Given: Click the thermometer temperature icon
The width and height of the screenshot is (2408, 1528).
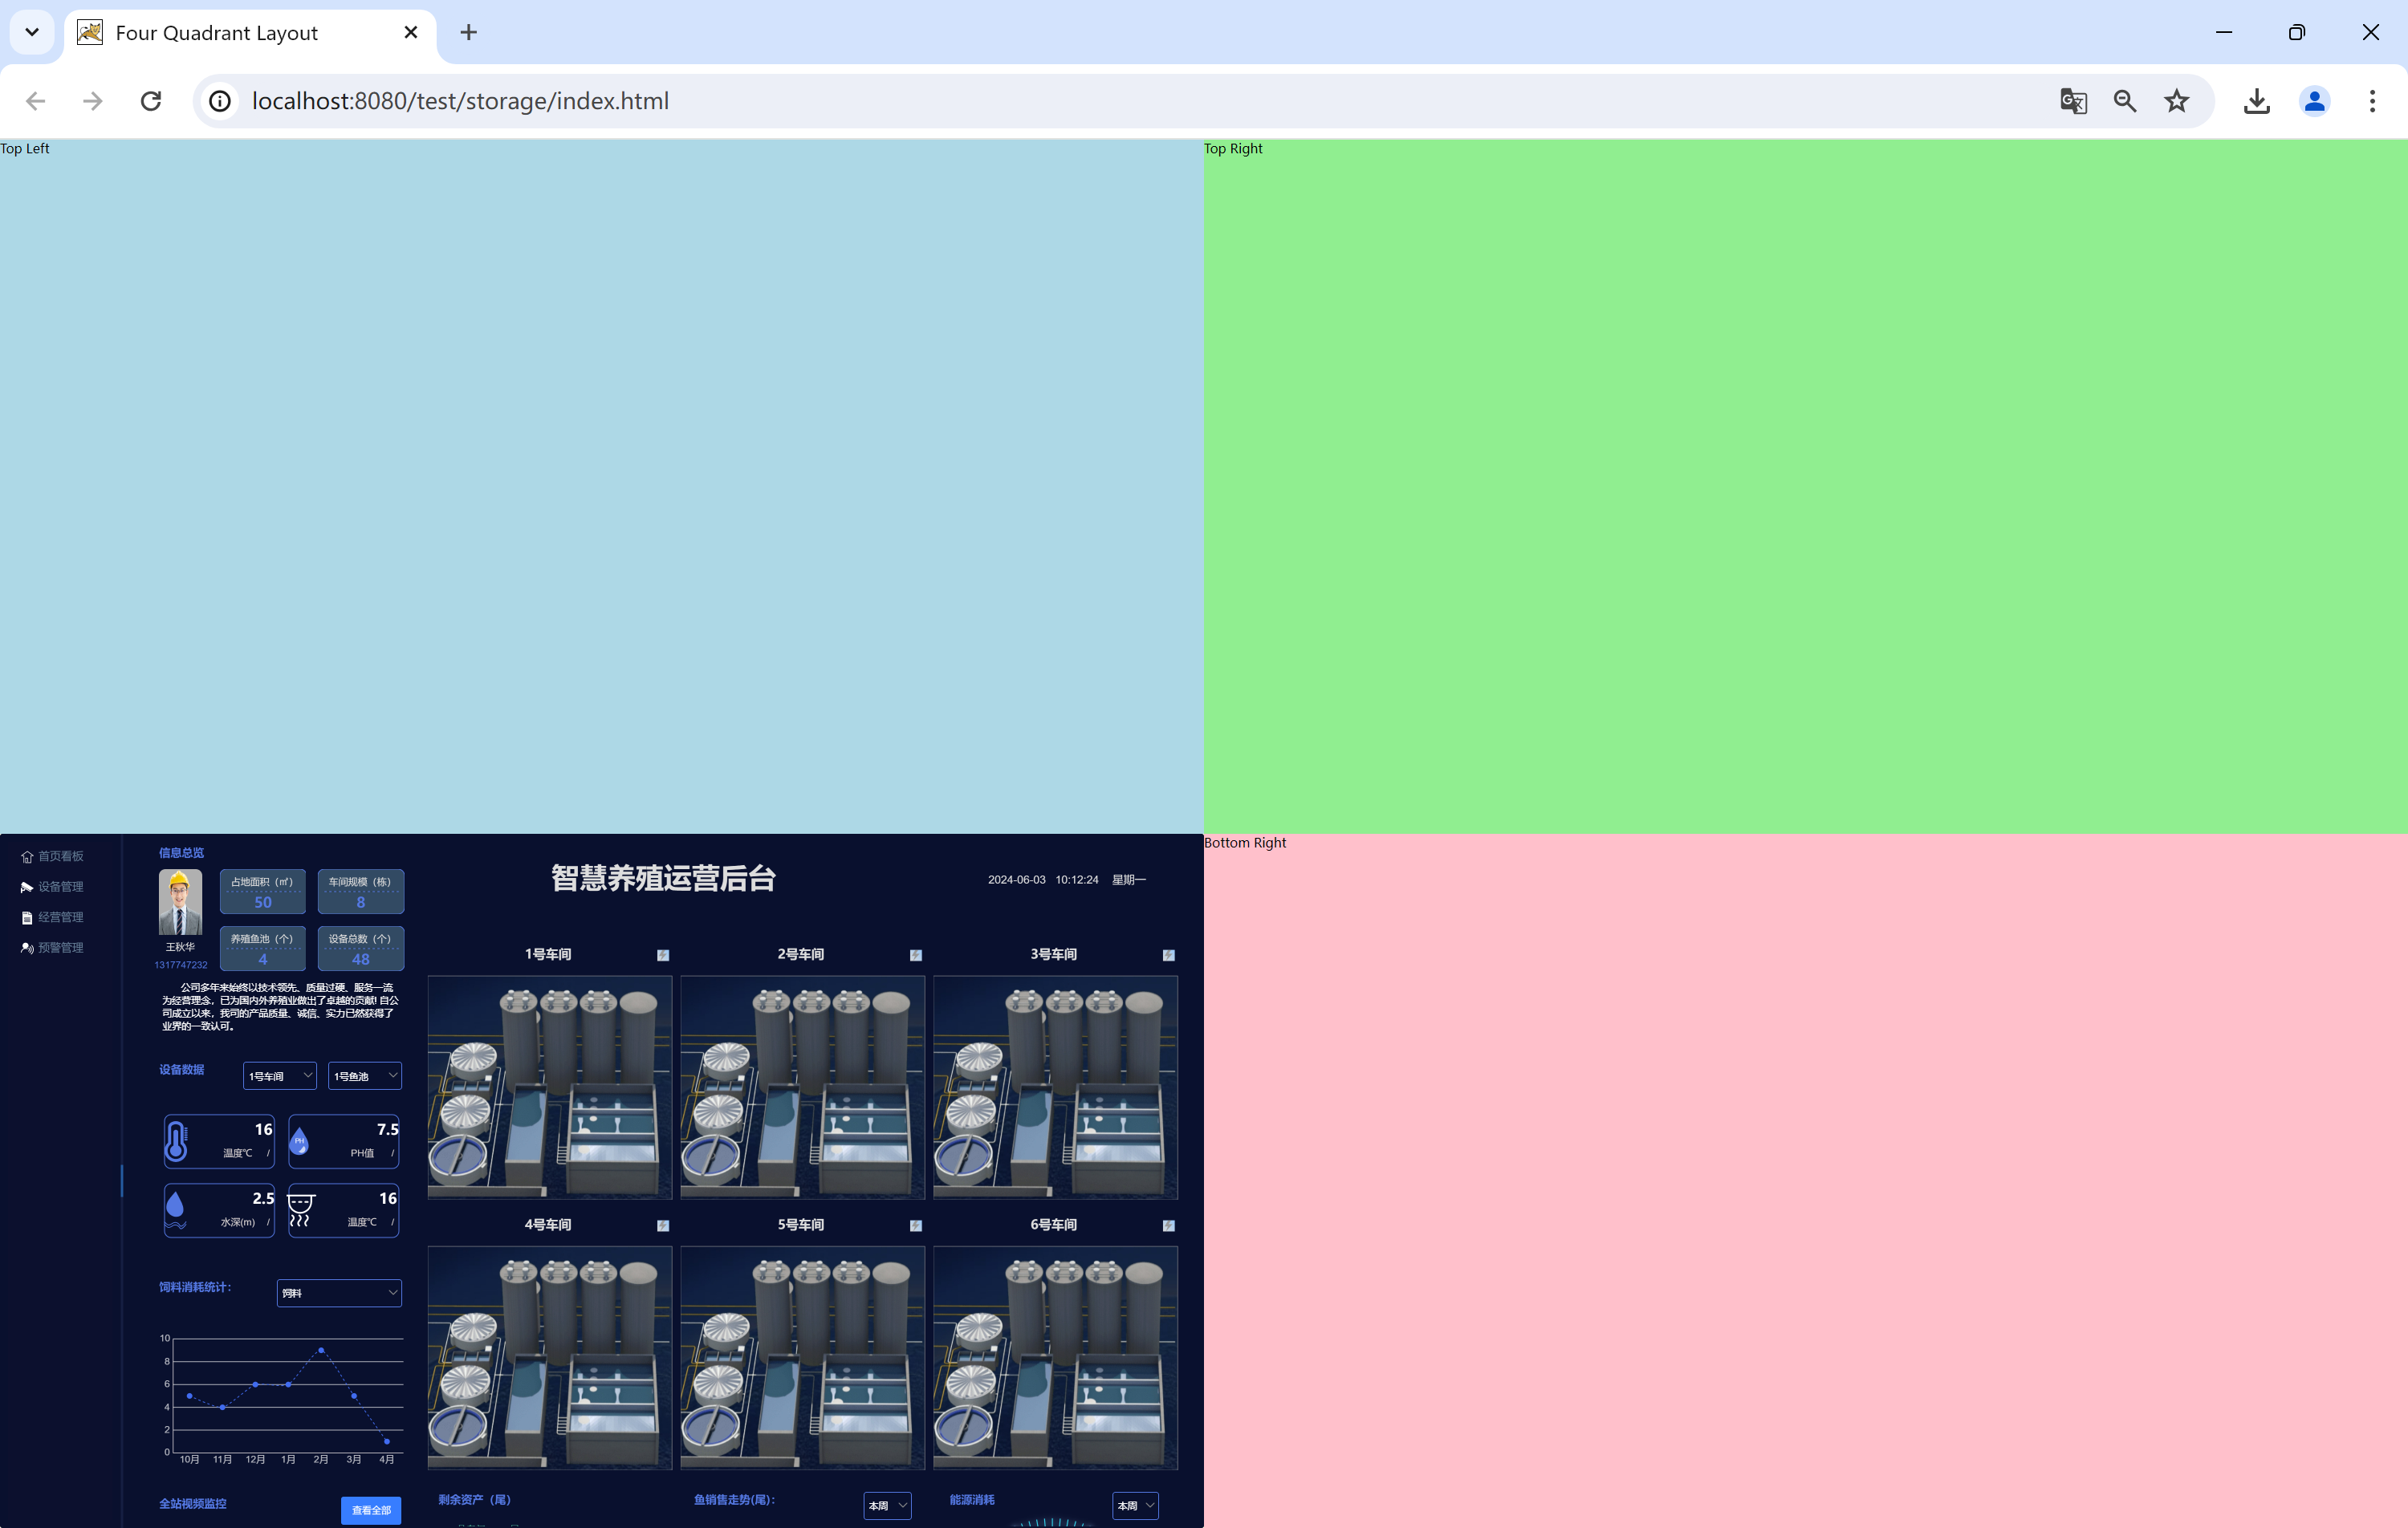Looking at the screenshot, I should pos(177,1140).
